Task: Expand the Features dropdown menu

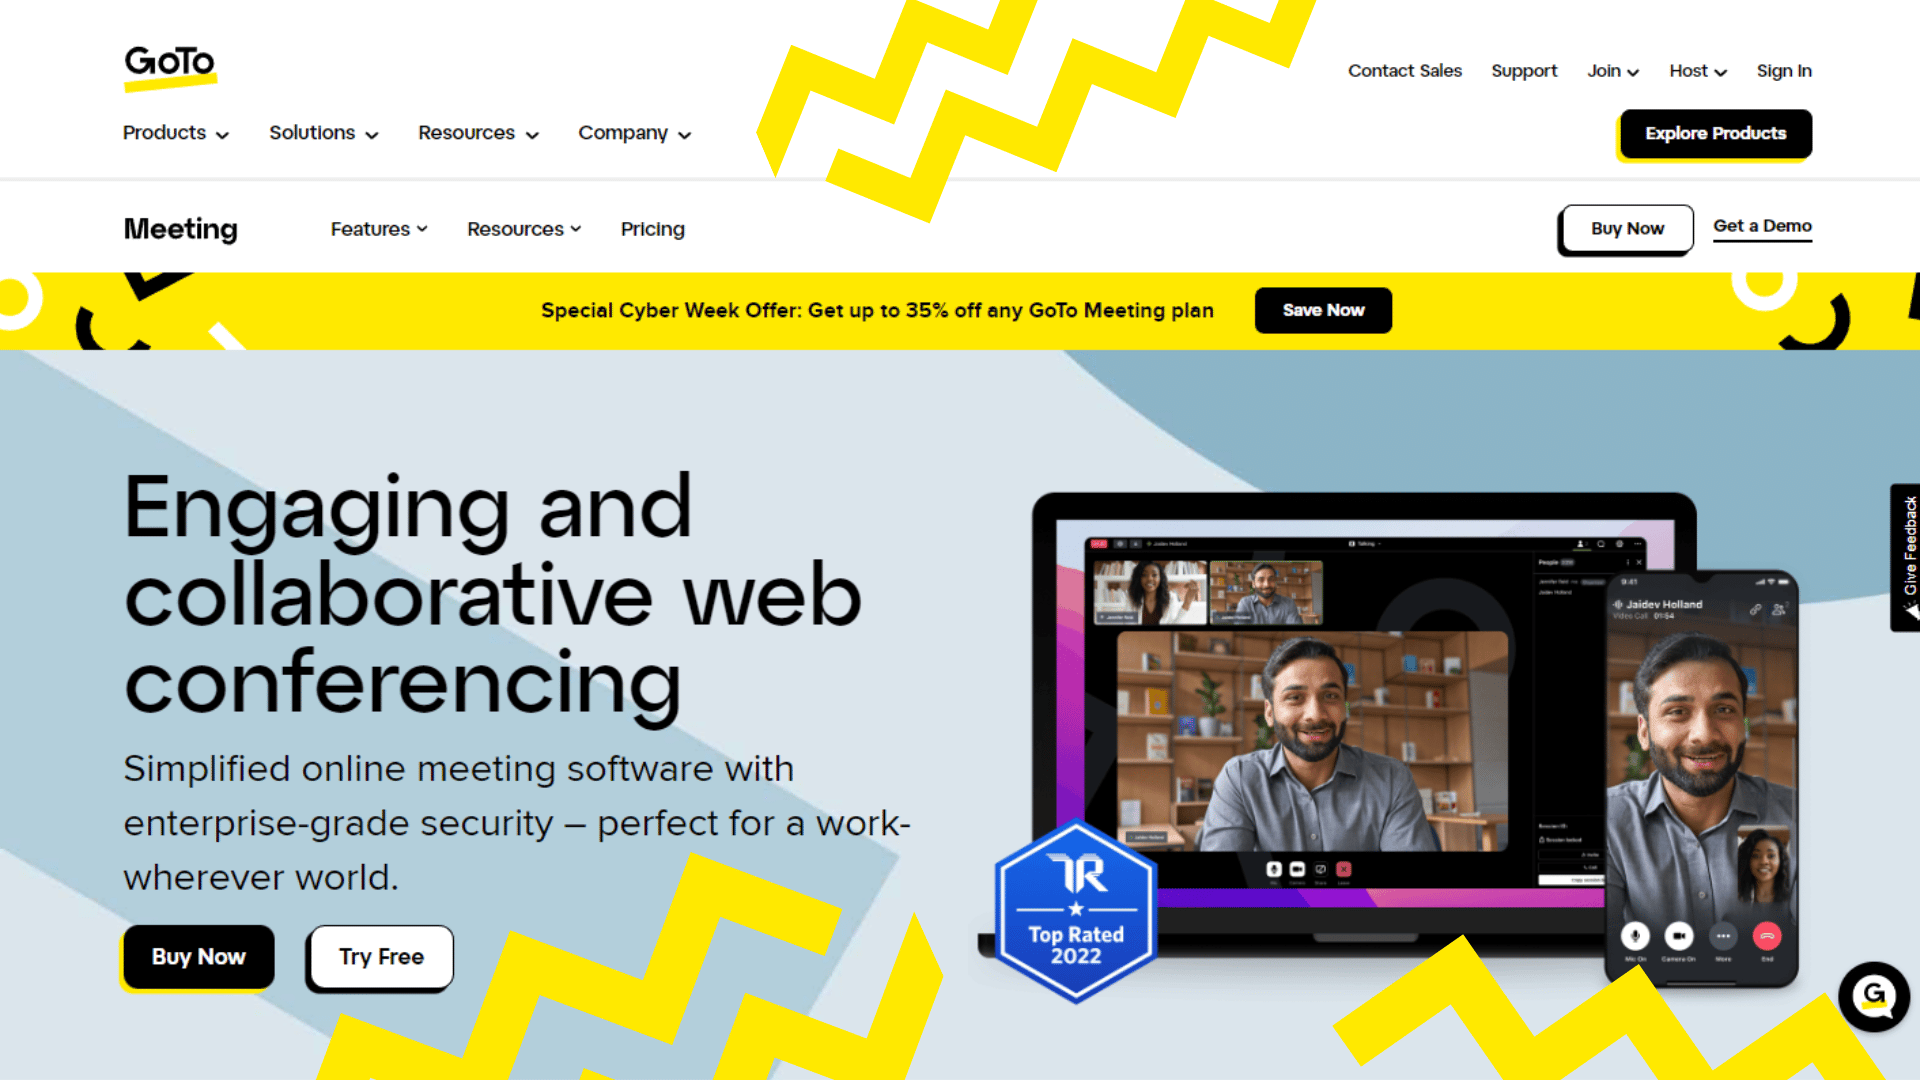Action: pos(378,228)
